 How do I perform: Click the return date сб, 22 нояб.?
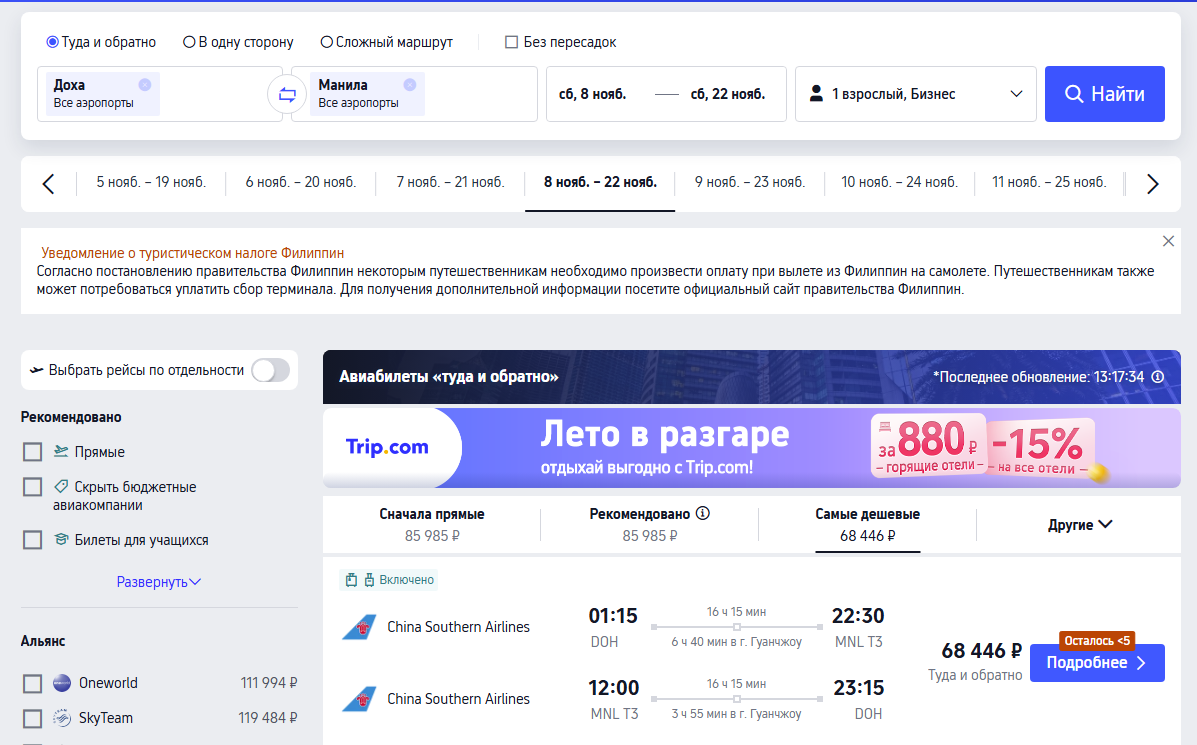pyautogui.click(x=728, y=94)
